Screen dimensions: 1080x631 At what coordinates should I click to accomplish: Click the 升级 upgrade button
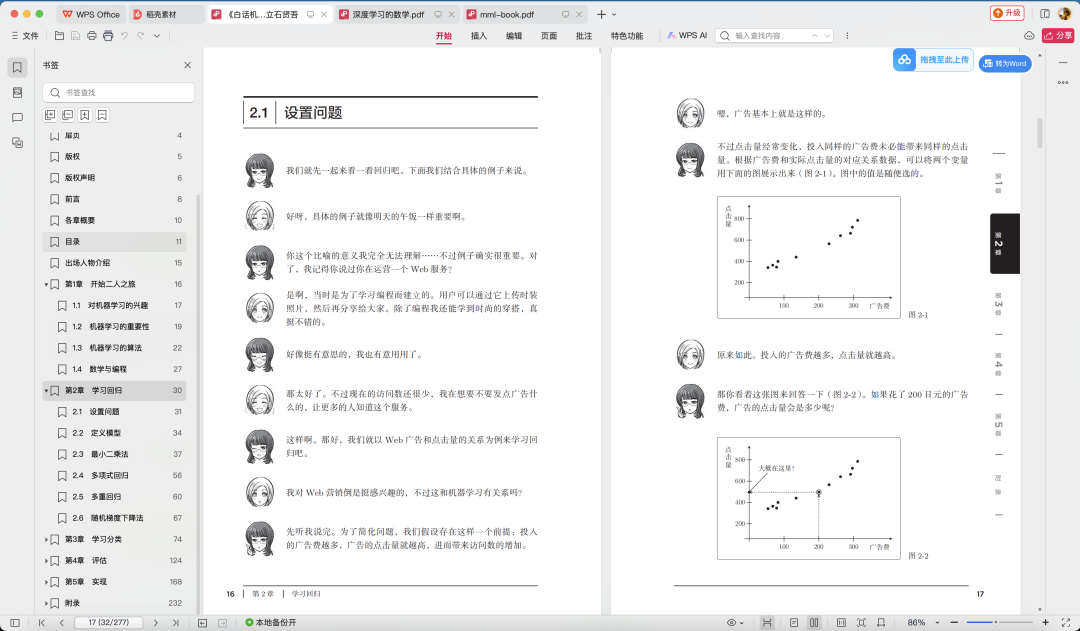1007,13
